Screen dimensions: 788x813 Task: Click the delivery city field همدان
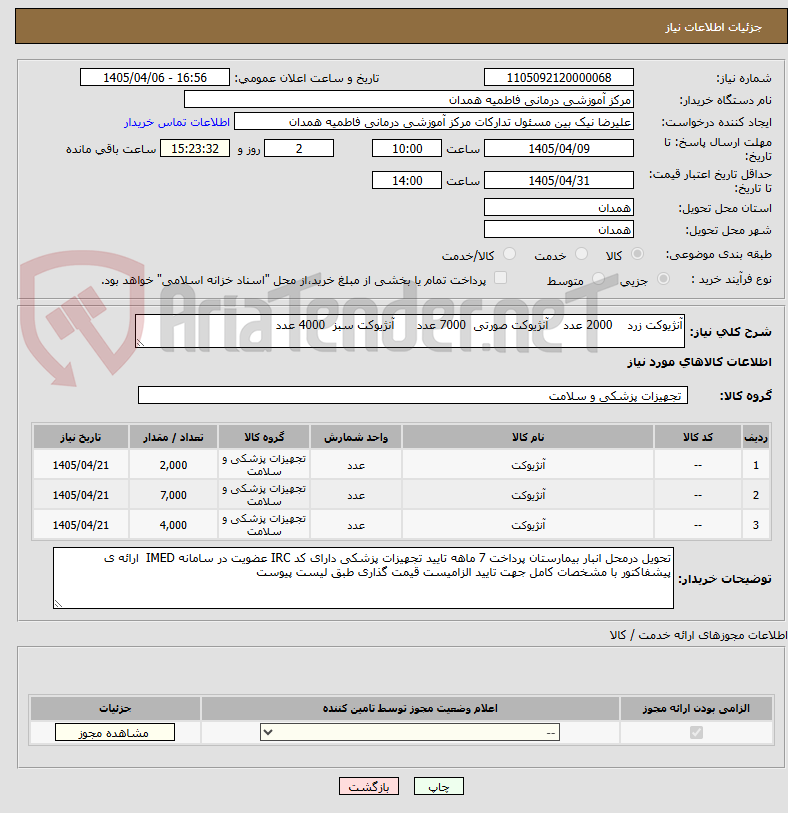point(558,229)
